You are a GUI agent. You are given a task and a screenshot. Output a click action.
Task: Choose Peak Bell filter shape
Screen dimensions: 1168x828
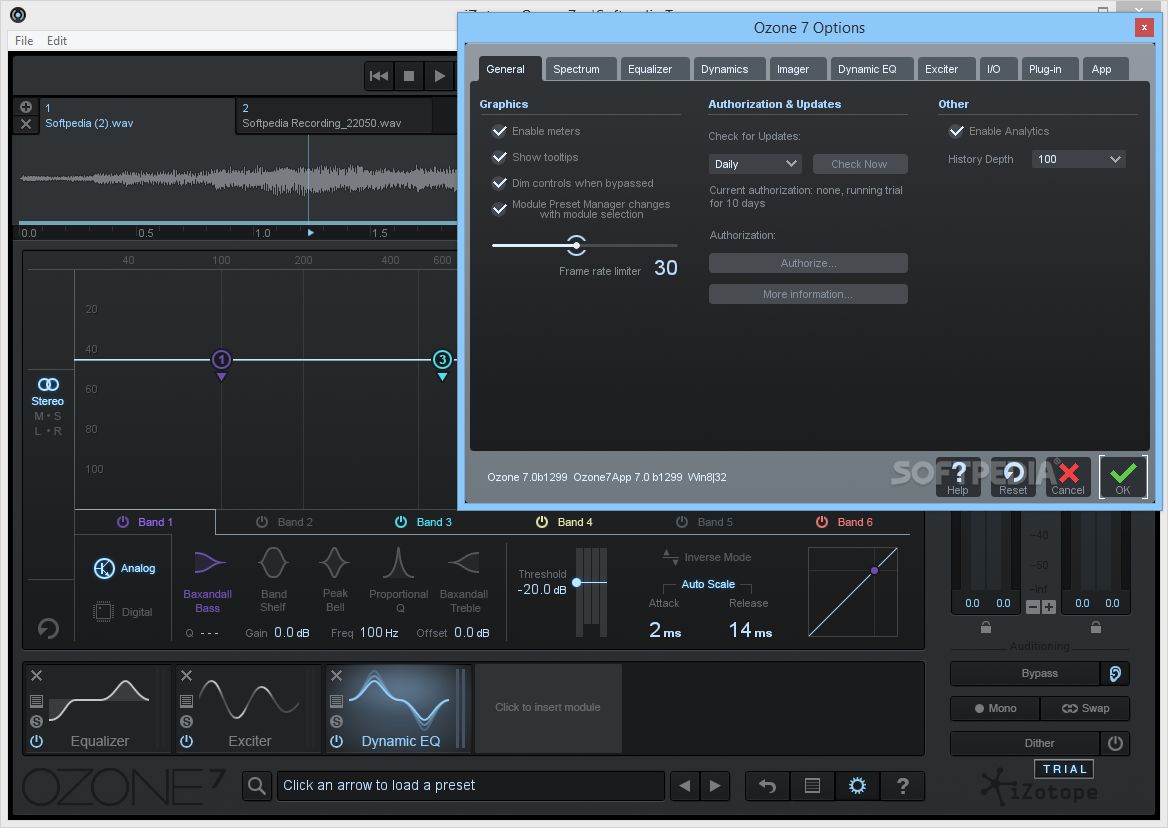[334, 581]
